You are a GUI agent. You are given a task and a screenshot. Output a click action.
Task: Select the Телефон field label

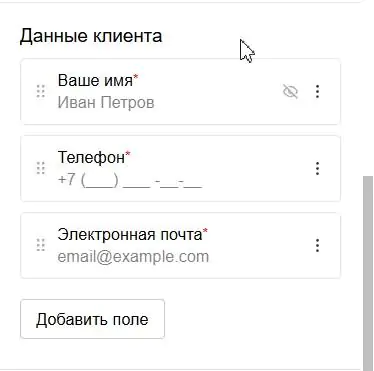pos(91,157)
